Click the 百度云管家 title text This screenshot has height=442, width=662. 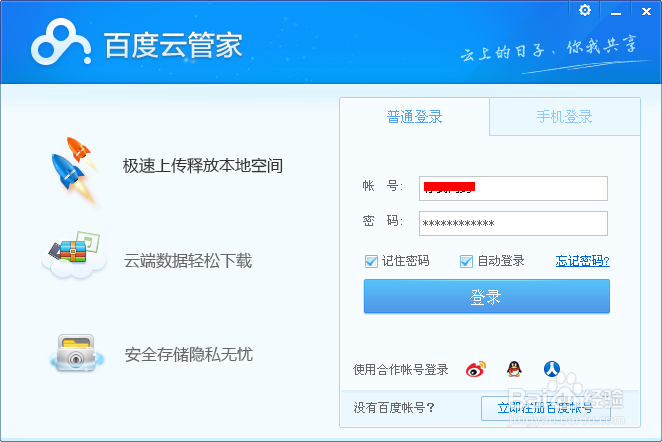coord(173,45)
